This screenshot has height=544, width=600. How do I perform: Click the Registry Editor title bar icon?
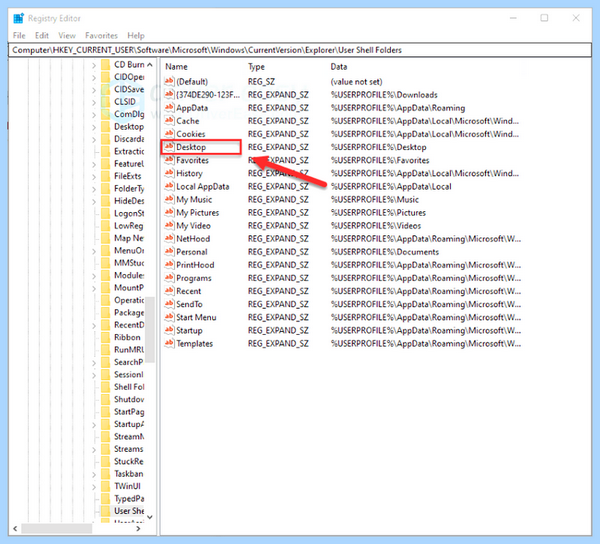[x=18, y=18]
